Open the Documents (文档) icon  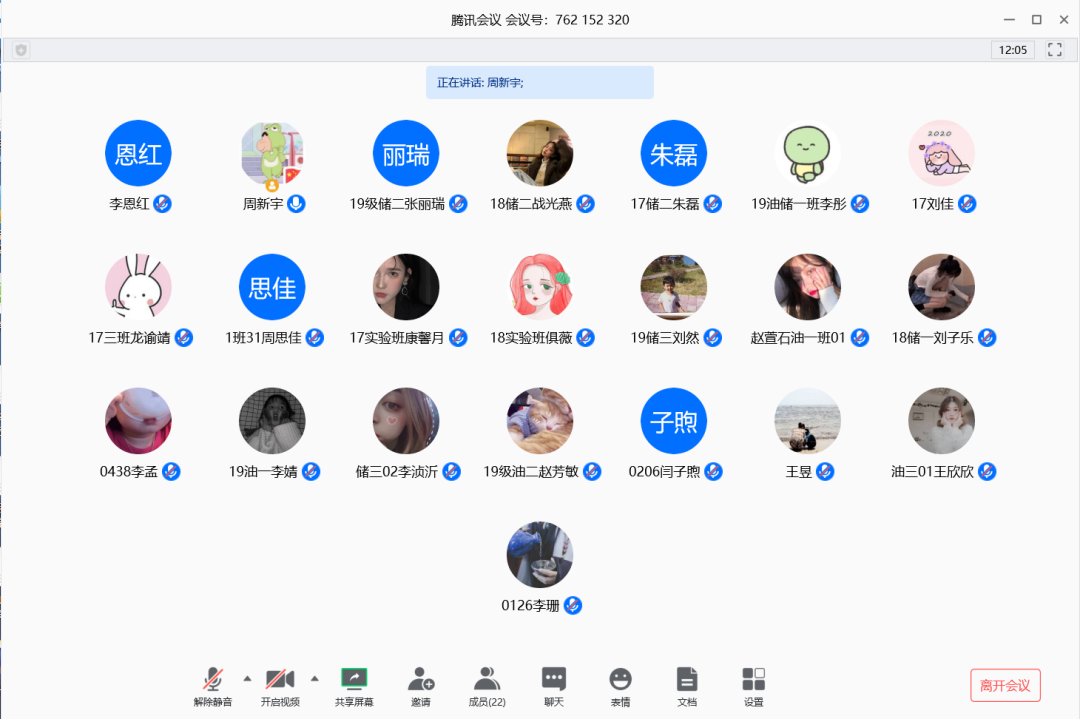pos(687,680)
